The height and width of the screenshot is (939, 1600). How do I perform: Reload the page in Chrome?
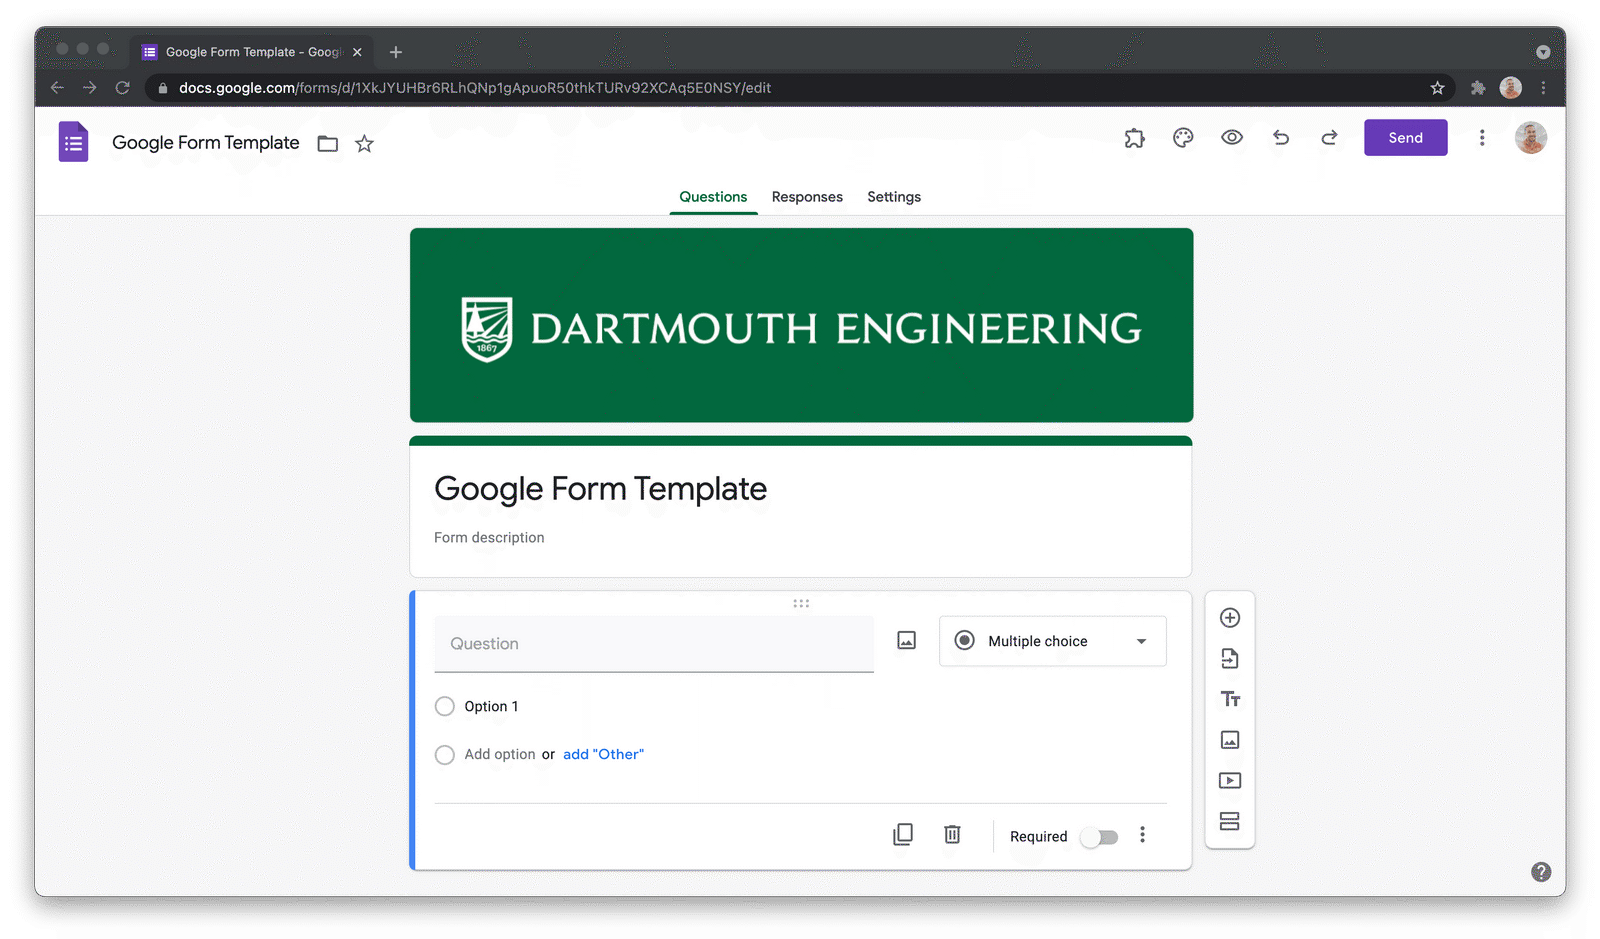point(123,88)
